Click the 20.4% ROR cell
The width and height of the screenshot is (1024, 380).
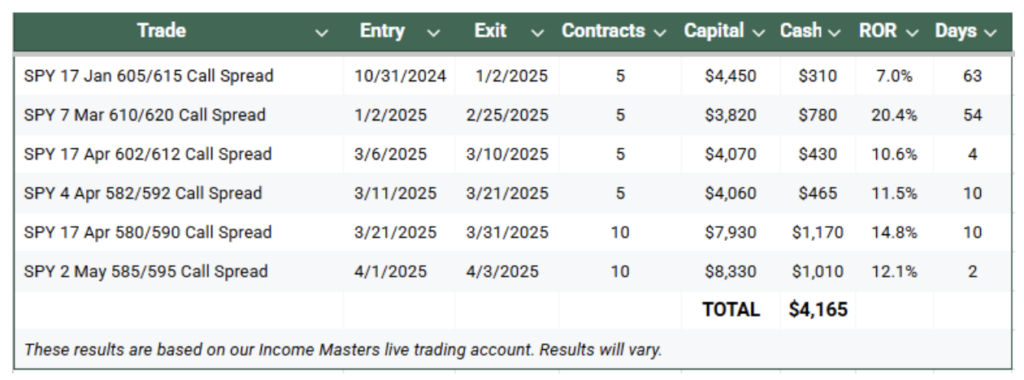coord(894,116)
